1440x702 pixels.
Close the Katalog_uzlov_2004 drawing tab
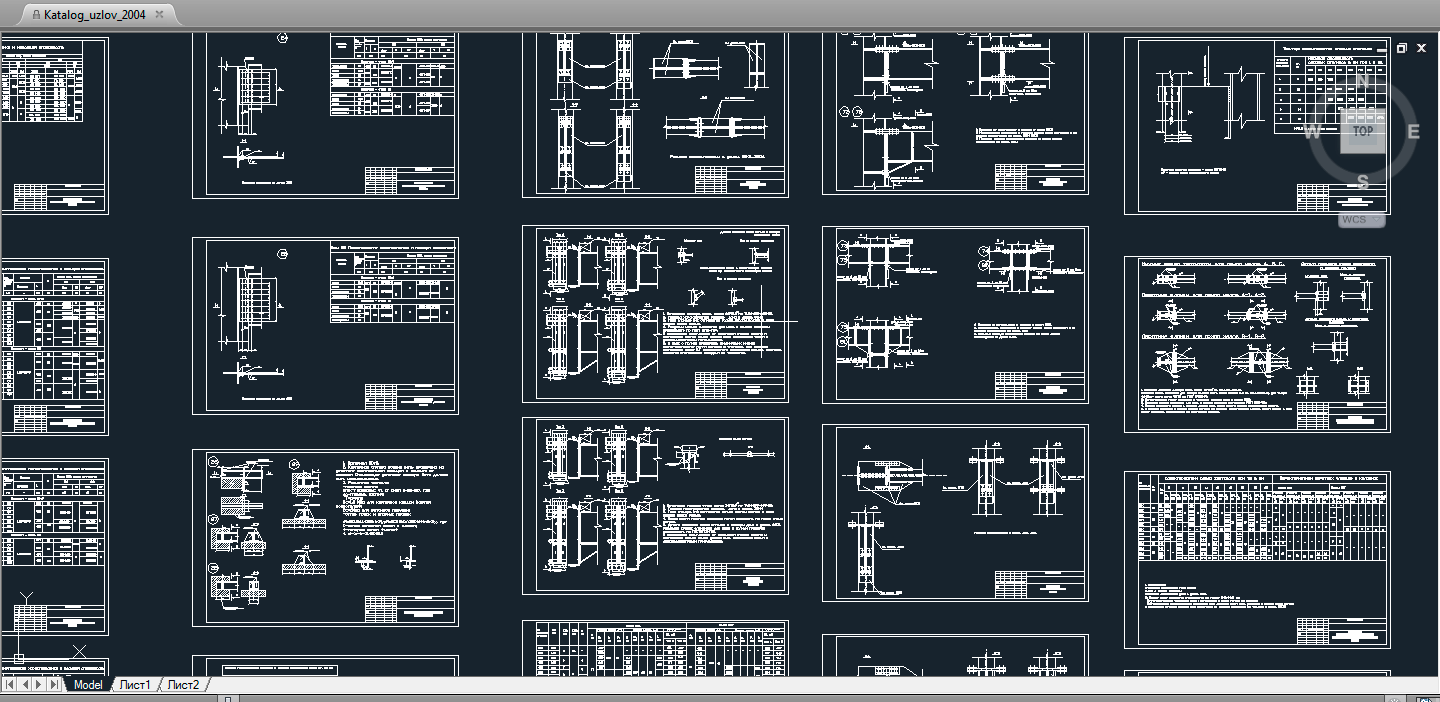(x=159, y=15)
